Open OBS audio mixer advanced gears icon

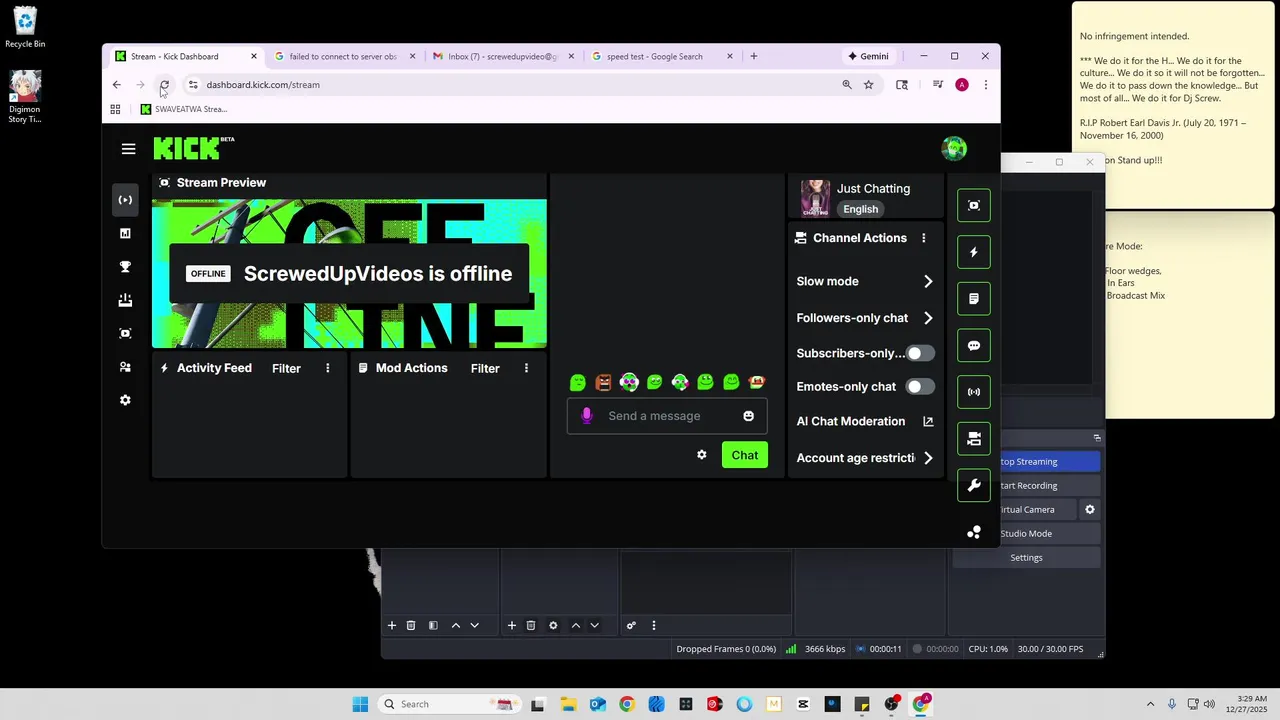click(x=631, y=625)
